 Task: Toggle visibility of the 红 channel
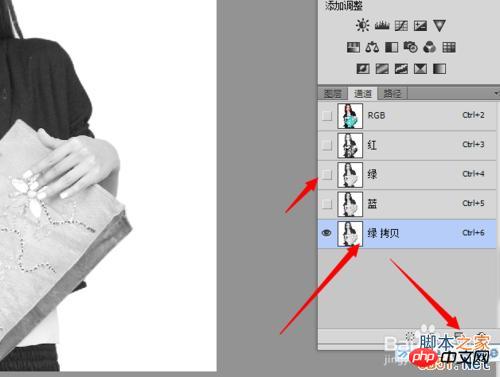click(x=327, y=145)
